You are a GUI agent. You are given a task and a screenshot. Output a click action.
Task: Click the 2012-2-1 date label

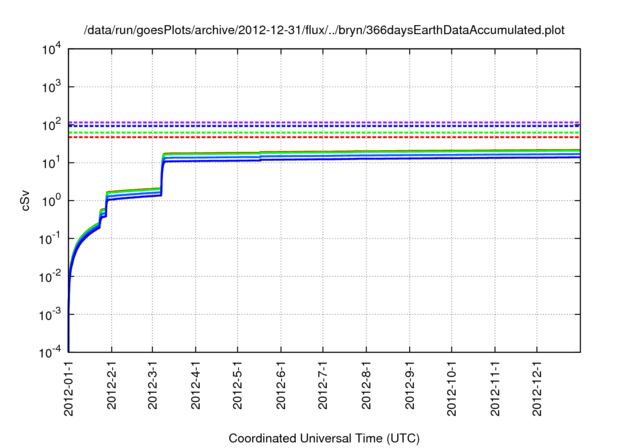pos(111,385)
